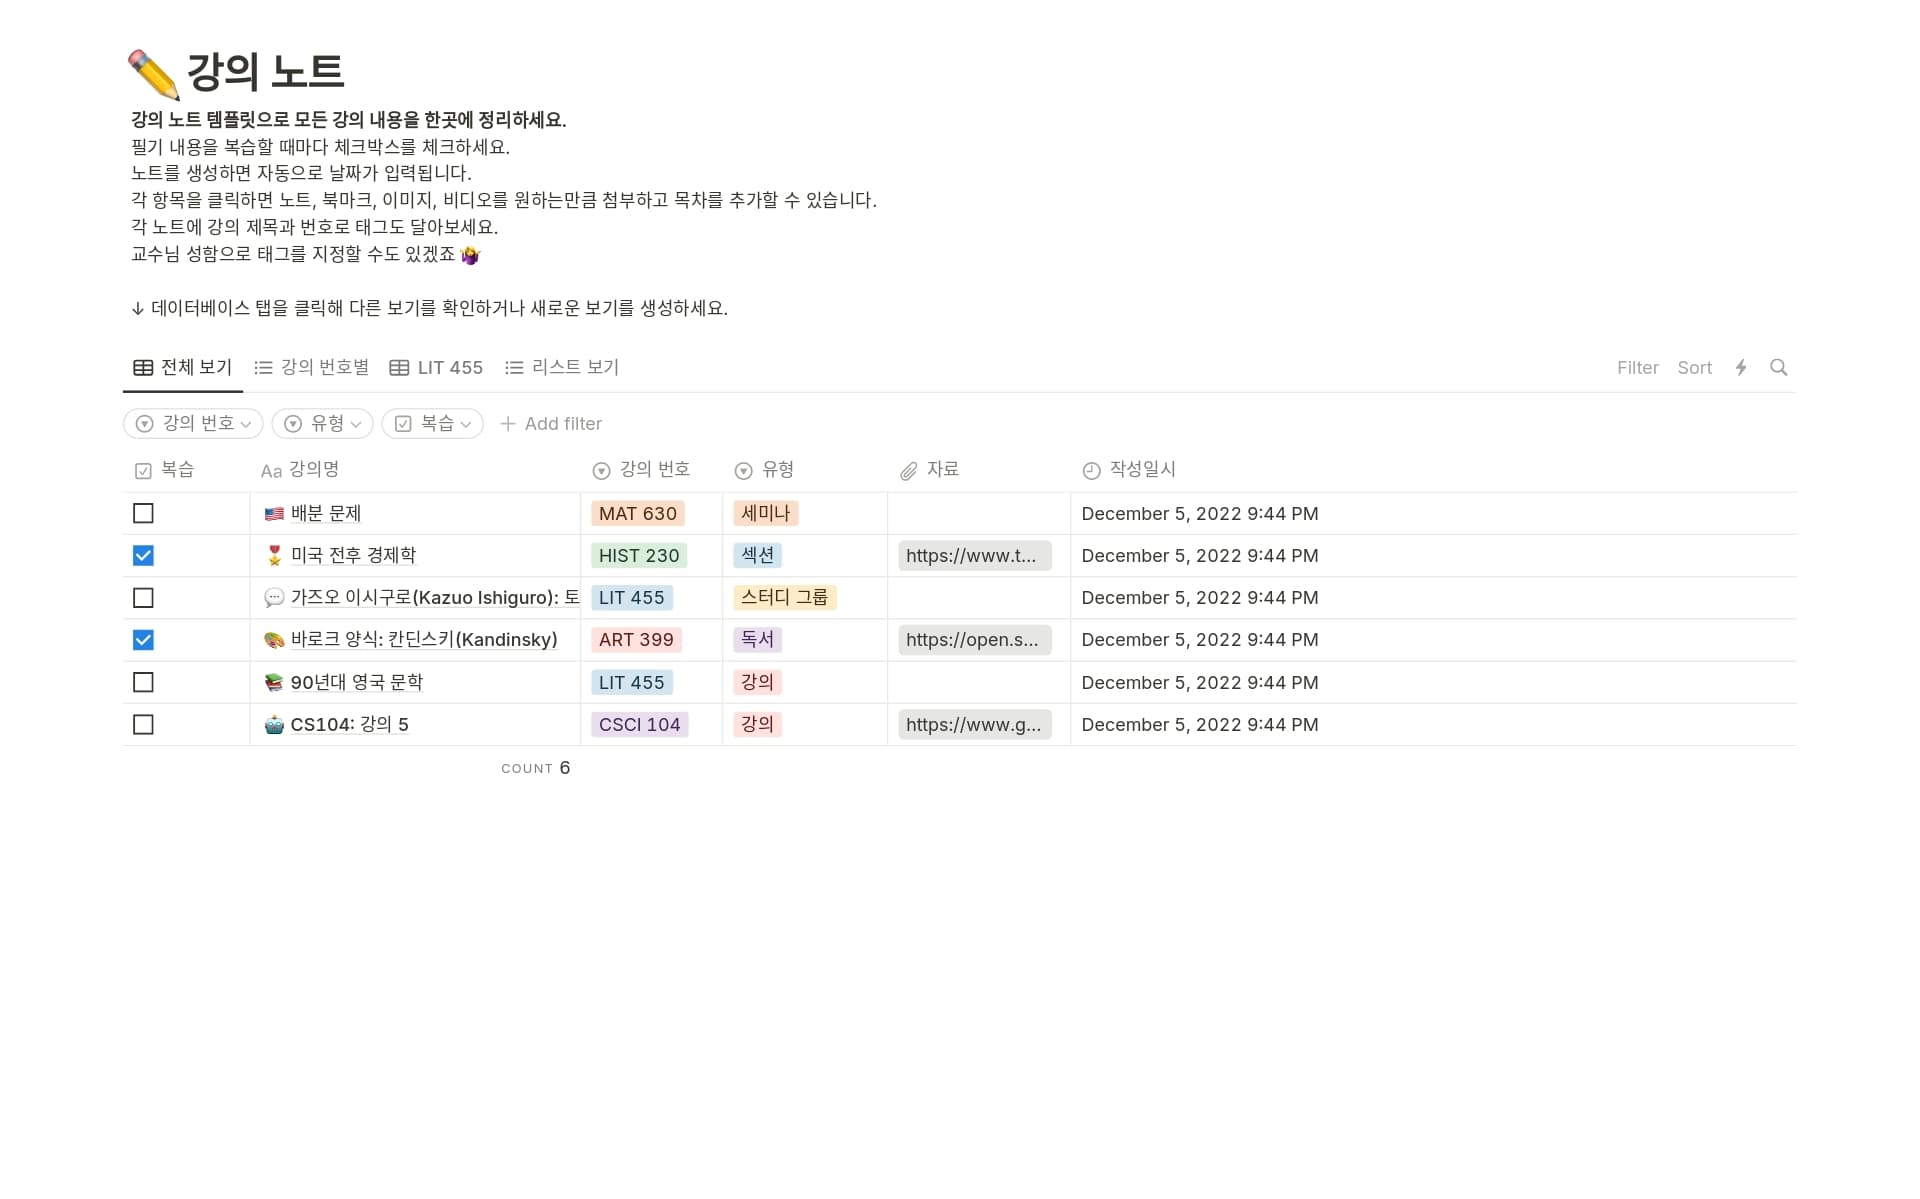Switch to the LIT 455 view tab
1920x1199 pixels.
point(436,367)
